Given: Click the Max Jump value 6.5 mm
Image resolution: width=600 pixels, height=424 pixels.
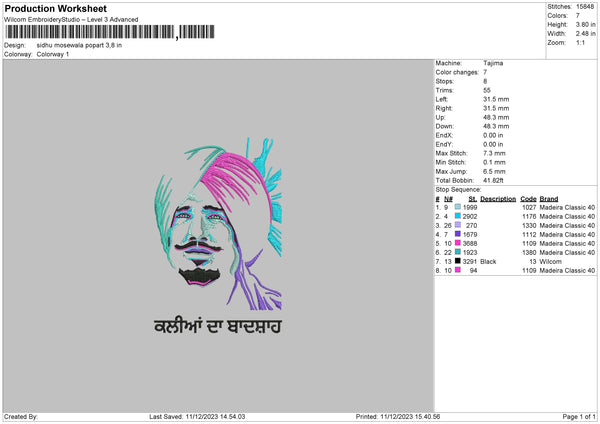Looking at the screenshot, I should tap(494, 171).
